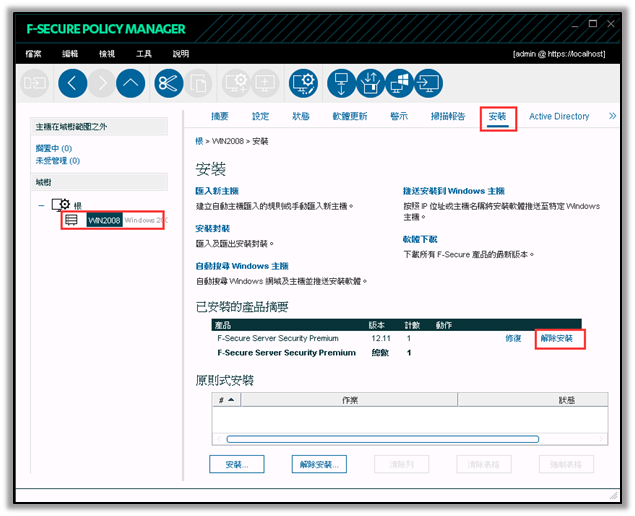Click the 主機在域樹範圍之外 panel header
The height and width of the screenshot is (516, 635).
(99, 126)
